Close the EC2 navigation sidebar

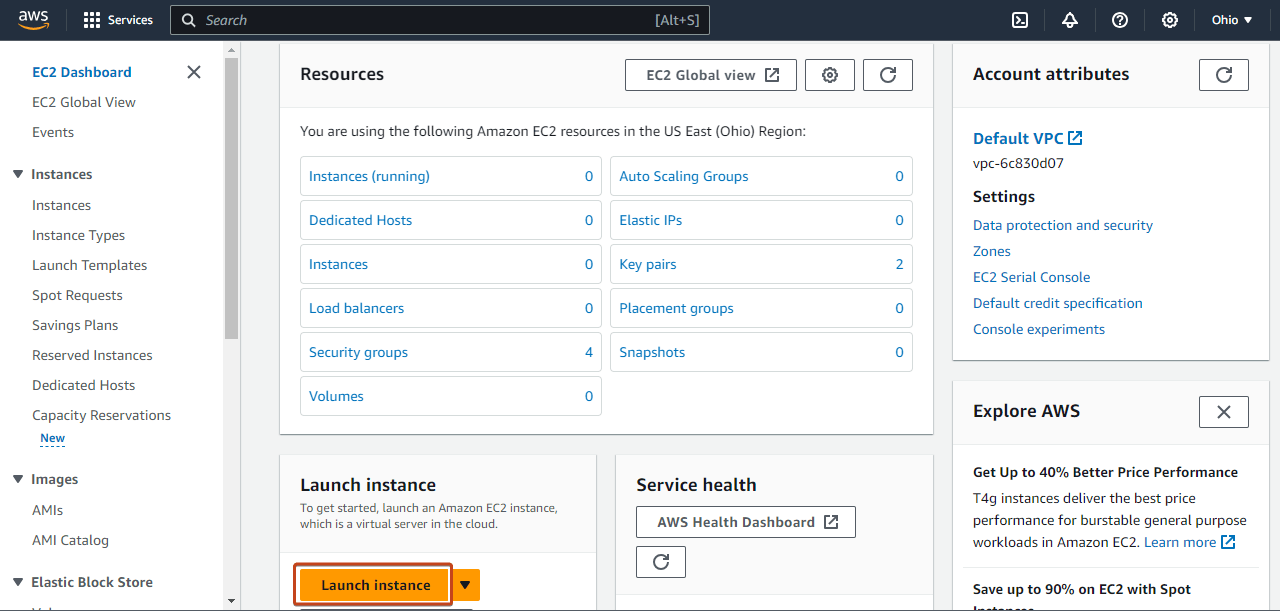pos(194,72)
